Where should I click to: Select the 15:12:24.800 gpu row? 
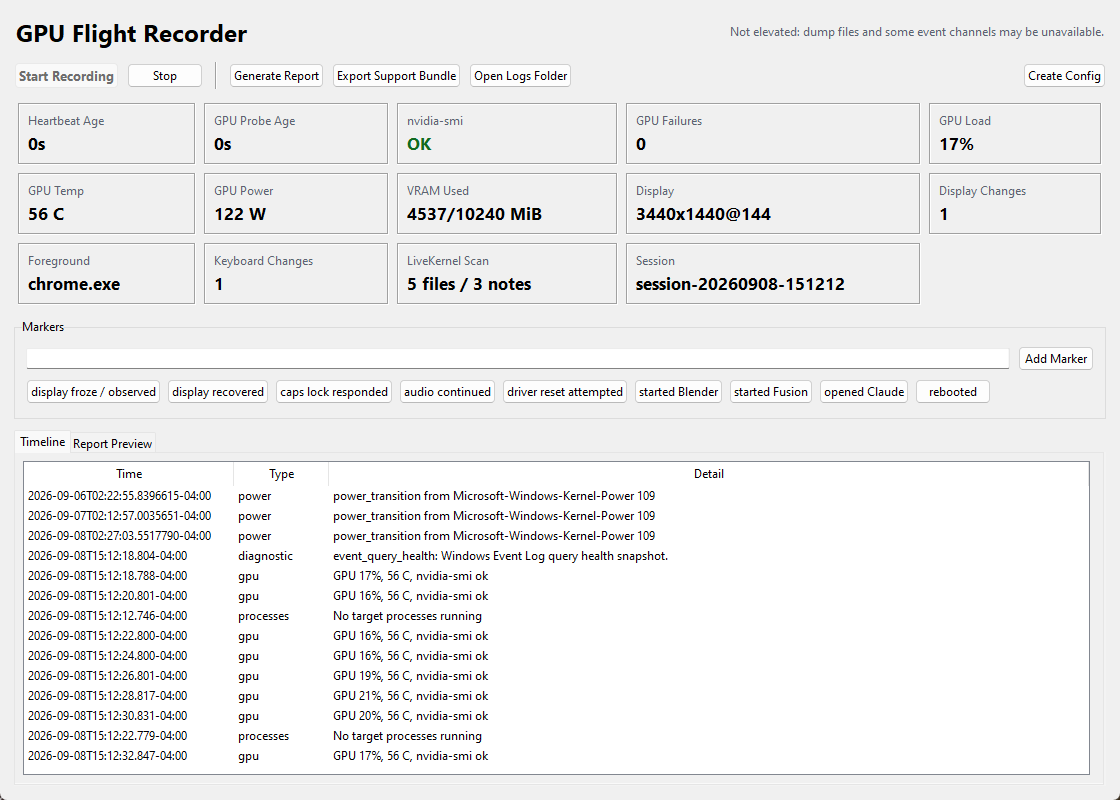coord(556,656)
